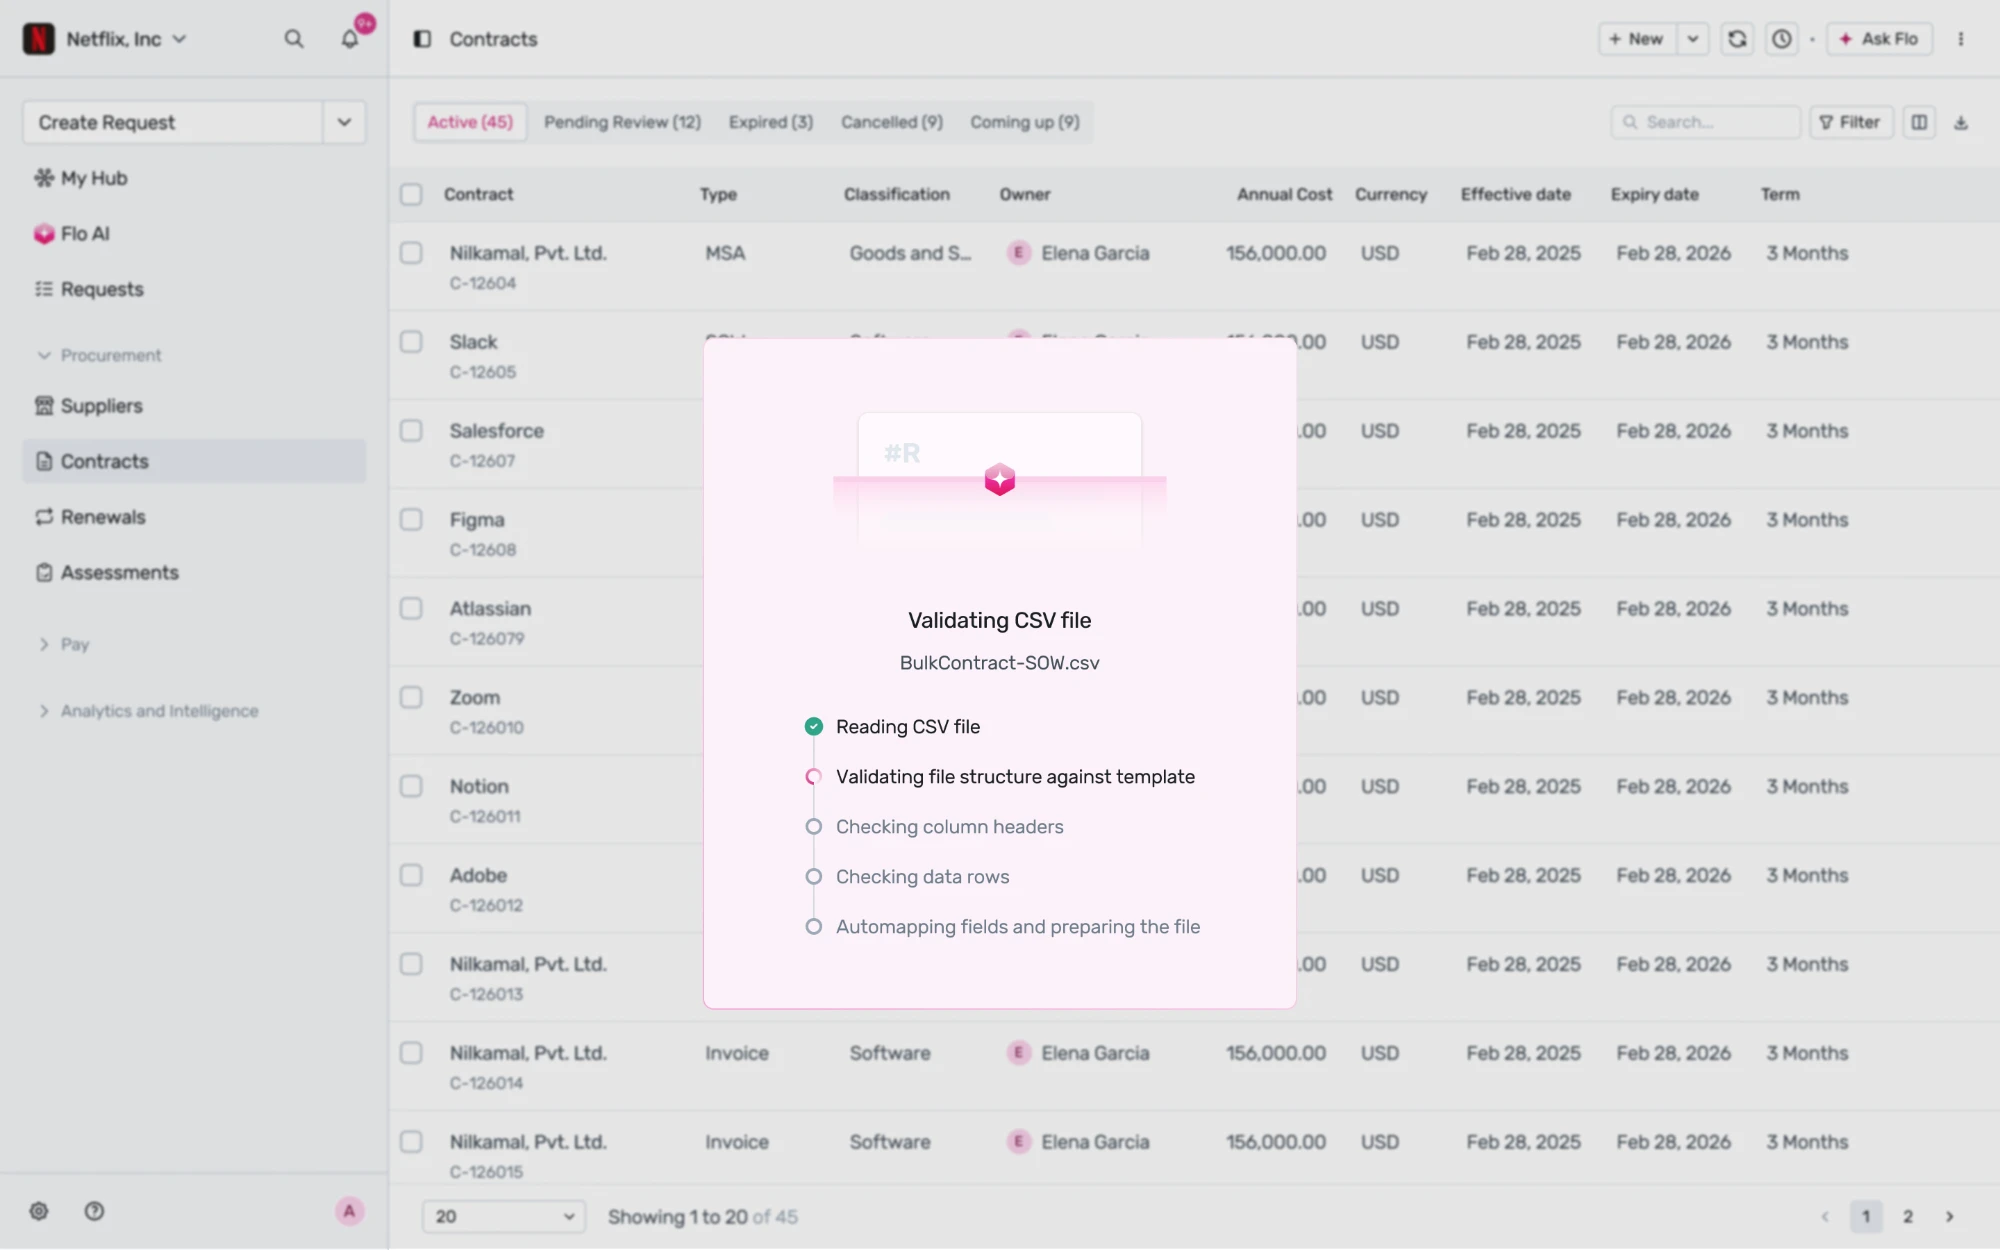Open the New button dropdown arrow
The width and height of the screenshot is (2000, 1250).
pos(1693,39)
